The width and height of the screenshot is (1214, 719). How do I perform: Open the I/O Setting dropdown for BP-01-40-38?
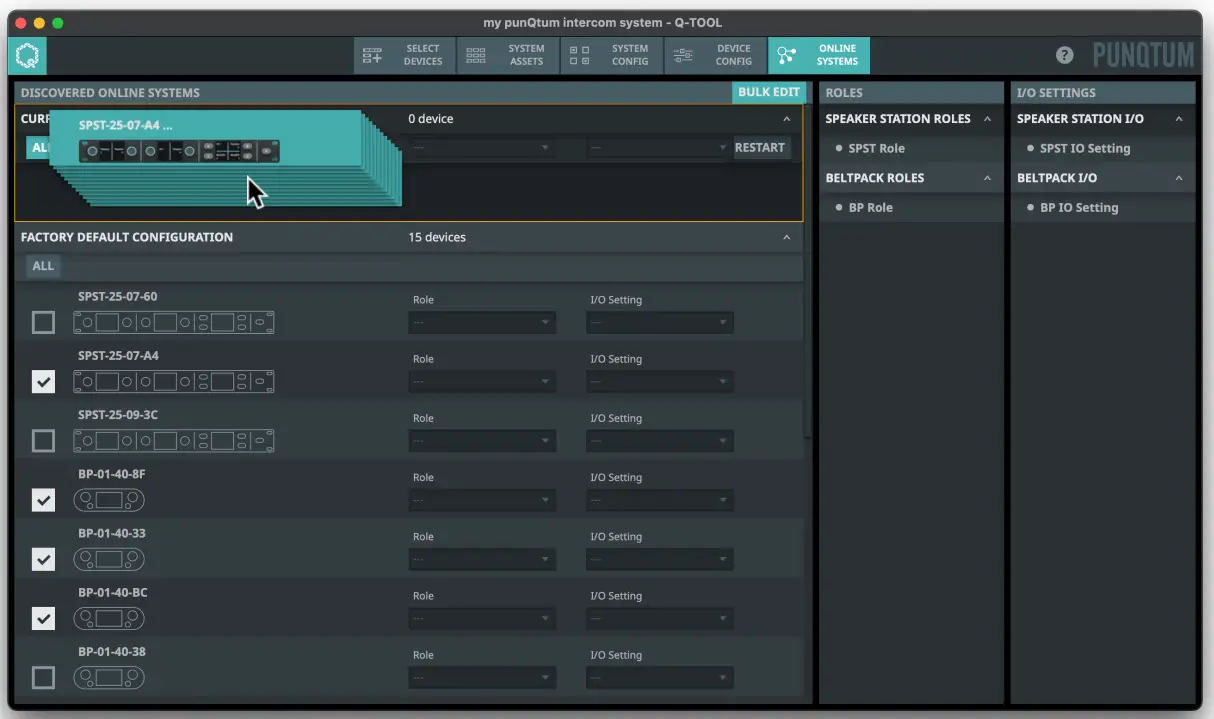pyautogui.click(x=659, y=677)
